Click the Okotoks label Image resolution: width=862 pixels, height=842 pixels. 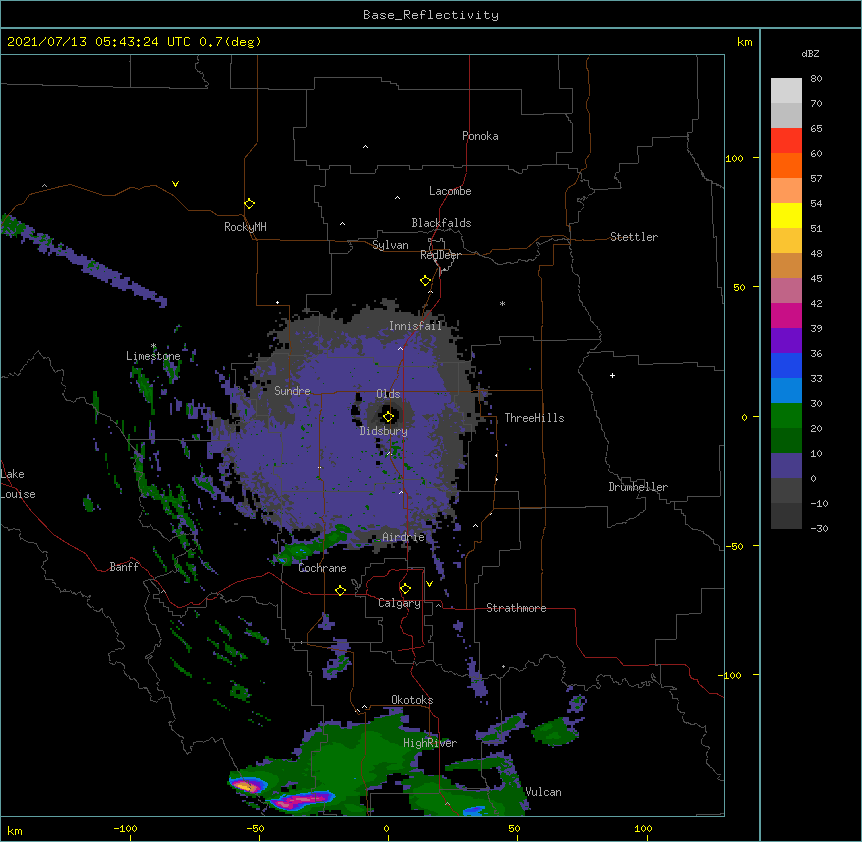click(x=412, y=700)
